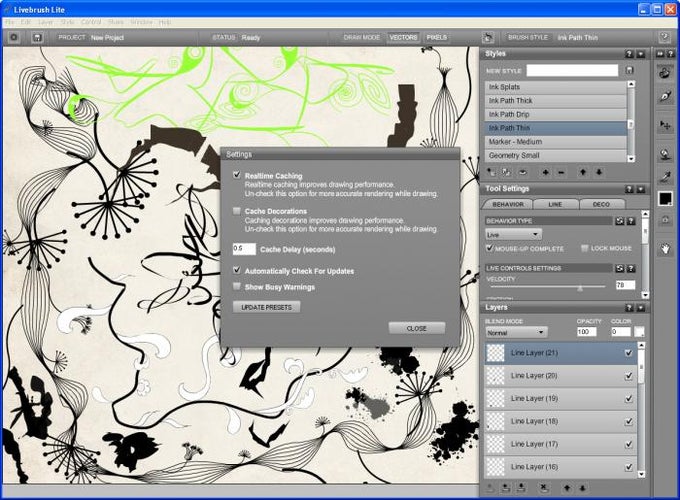This screenshot has height=500, width=680.
Task: Open the black foreground color swatch
Action: pos(665,199)
